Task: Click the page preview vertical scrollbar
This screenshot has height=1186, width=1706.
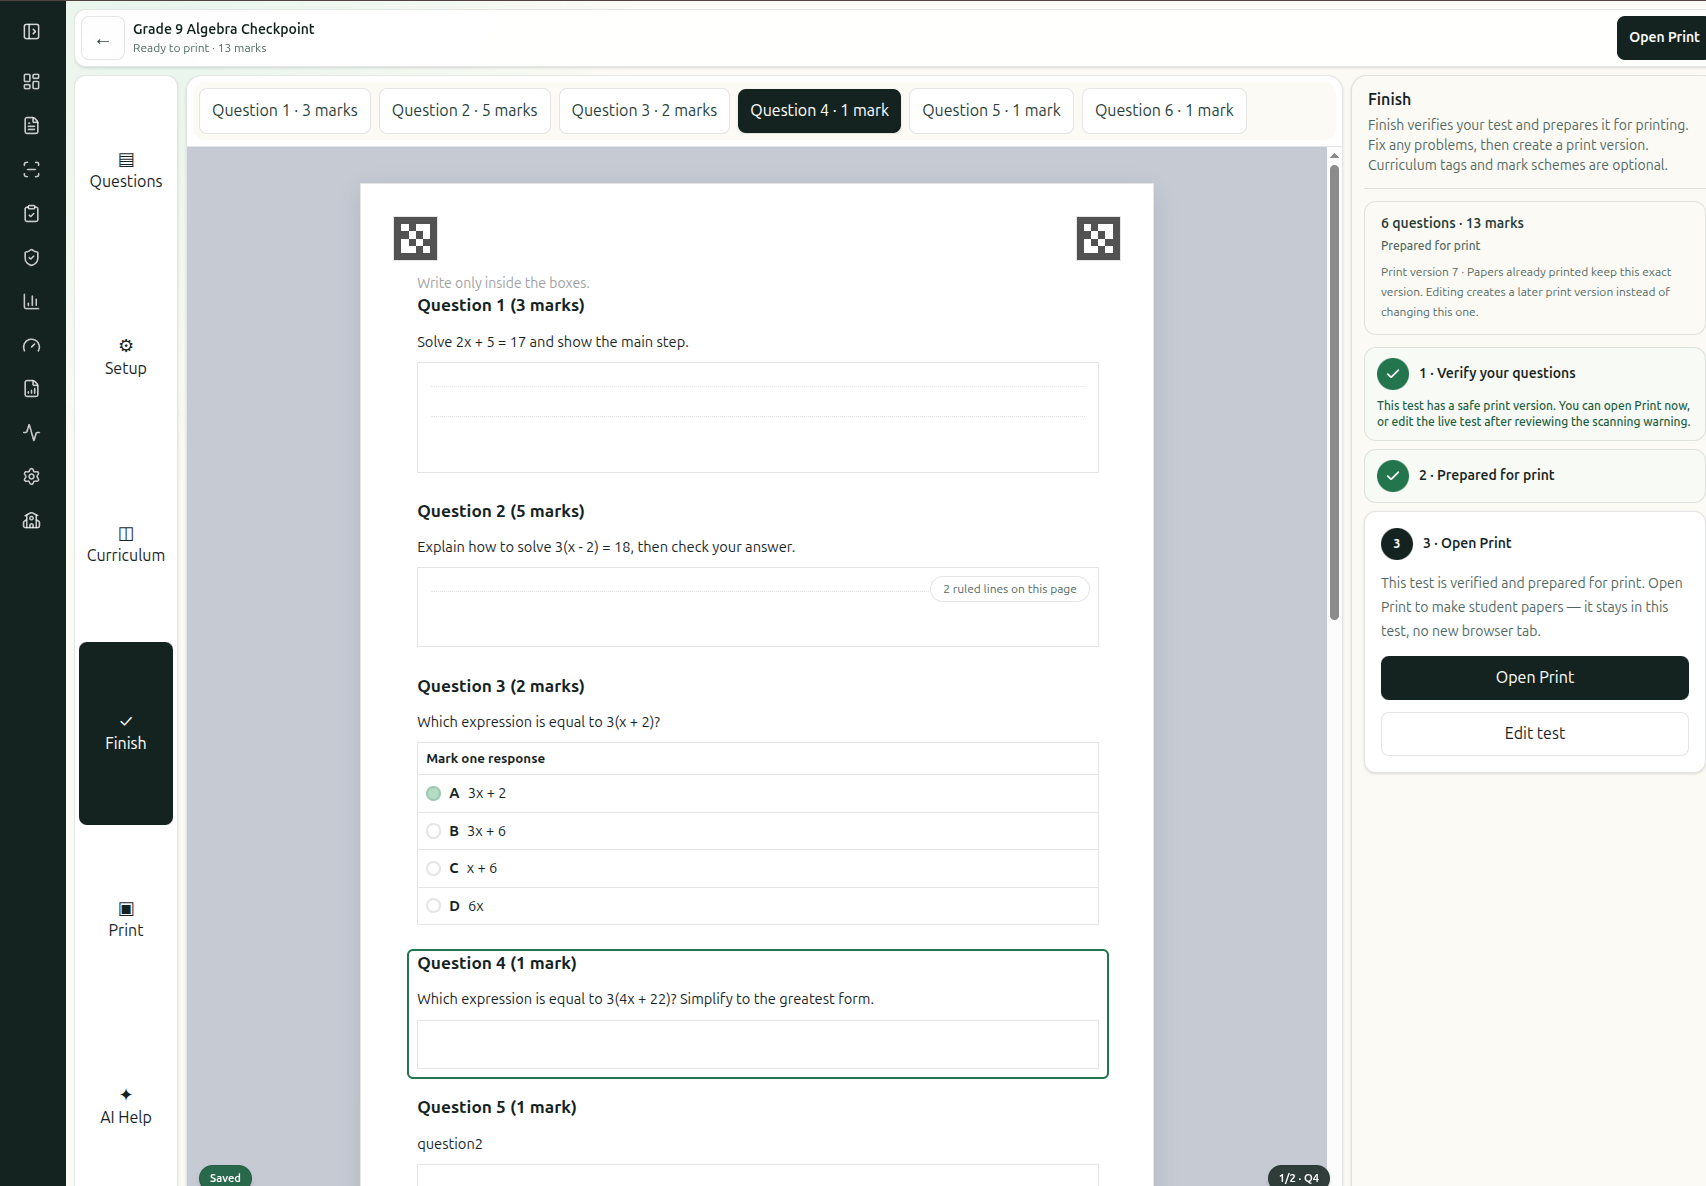Action: 1334,392
